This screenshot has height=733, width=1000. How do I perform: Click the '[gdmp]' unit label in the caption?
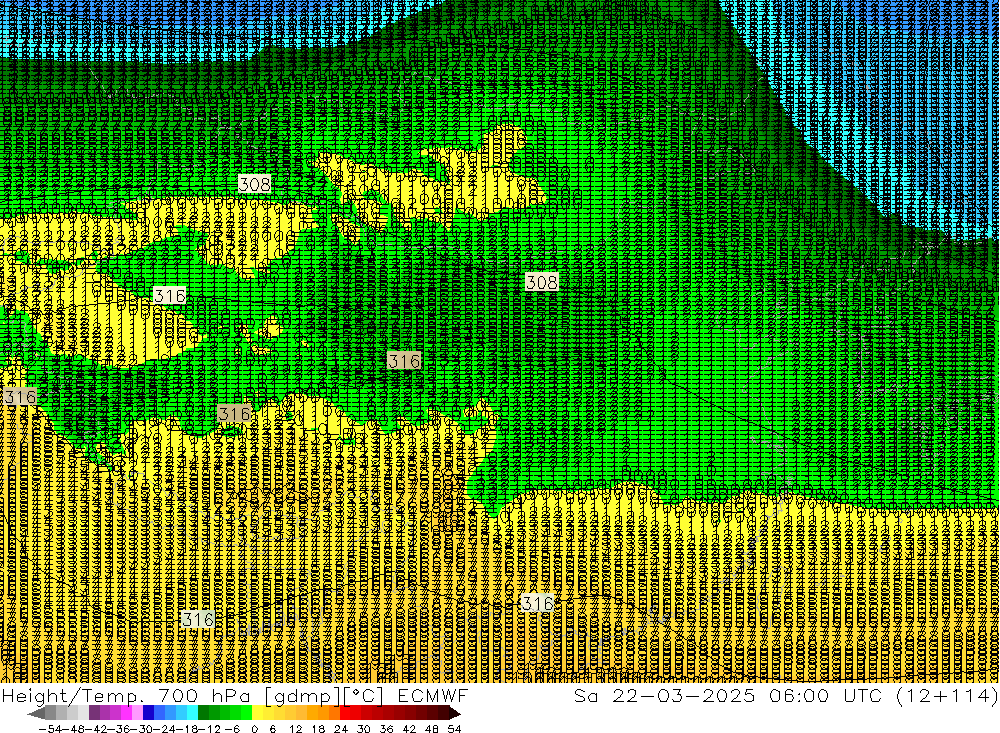pyautogui.click(x=303, y=696)
